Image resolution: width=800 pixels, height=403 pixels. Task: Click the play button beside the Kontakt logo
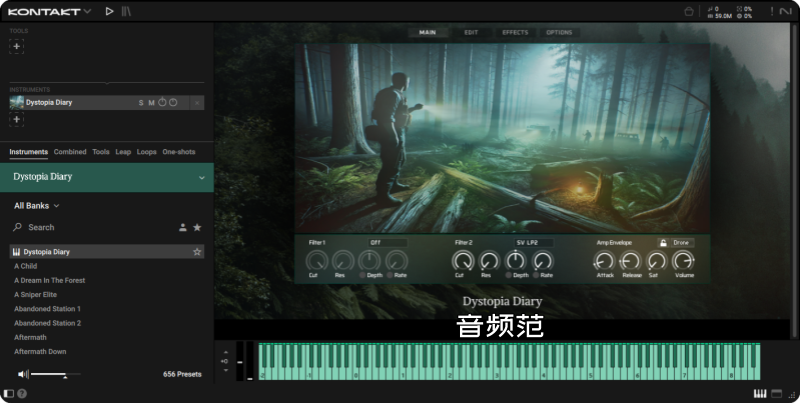(110, 11)
